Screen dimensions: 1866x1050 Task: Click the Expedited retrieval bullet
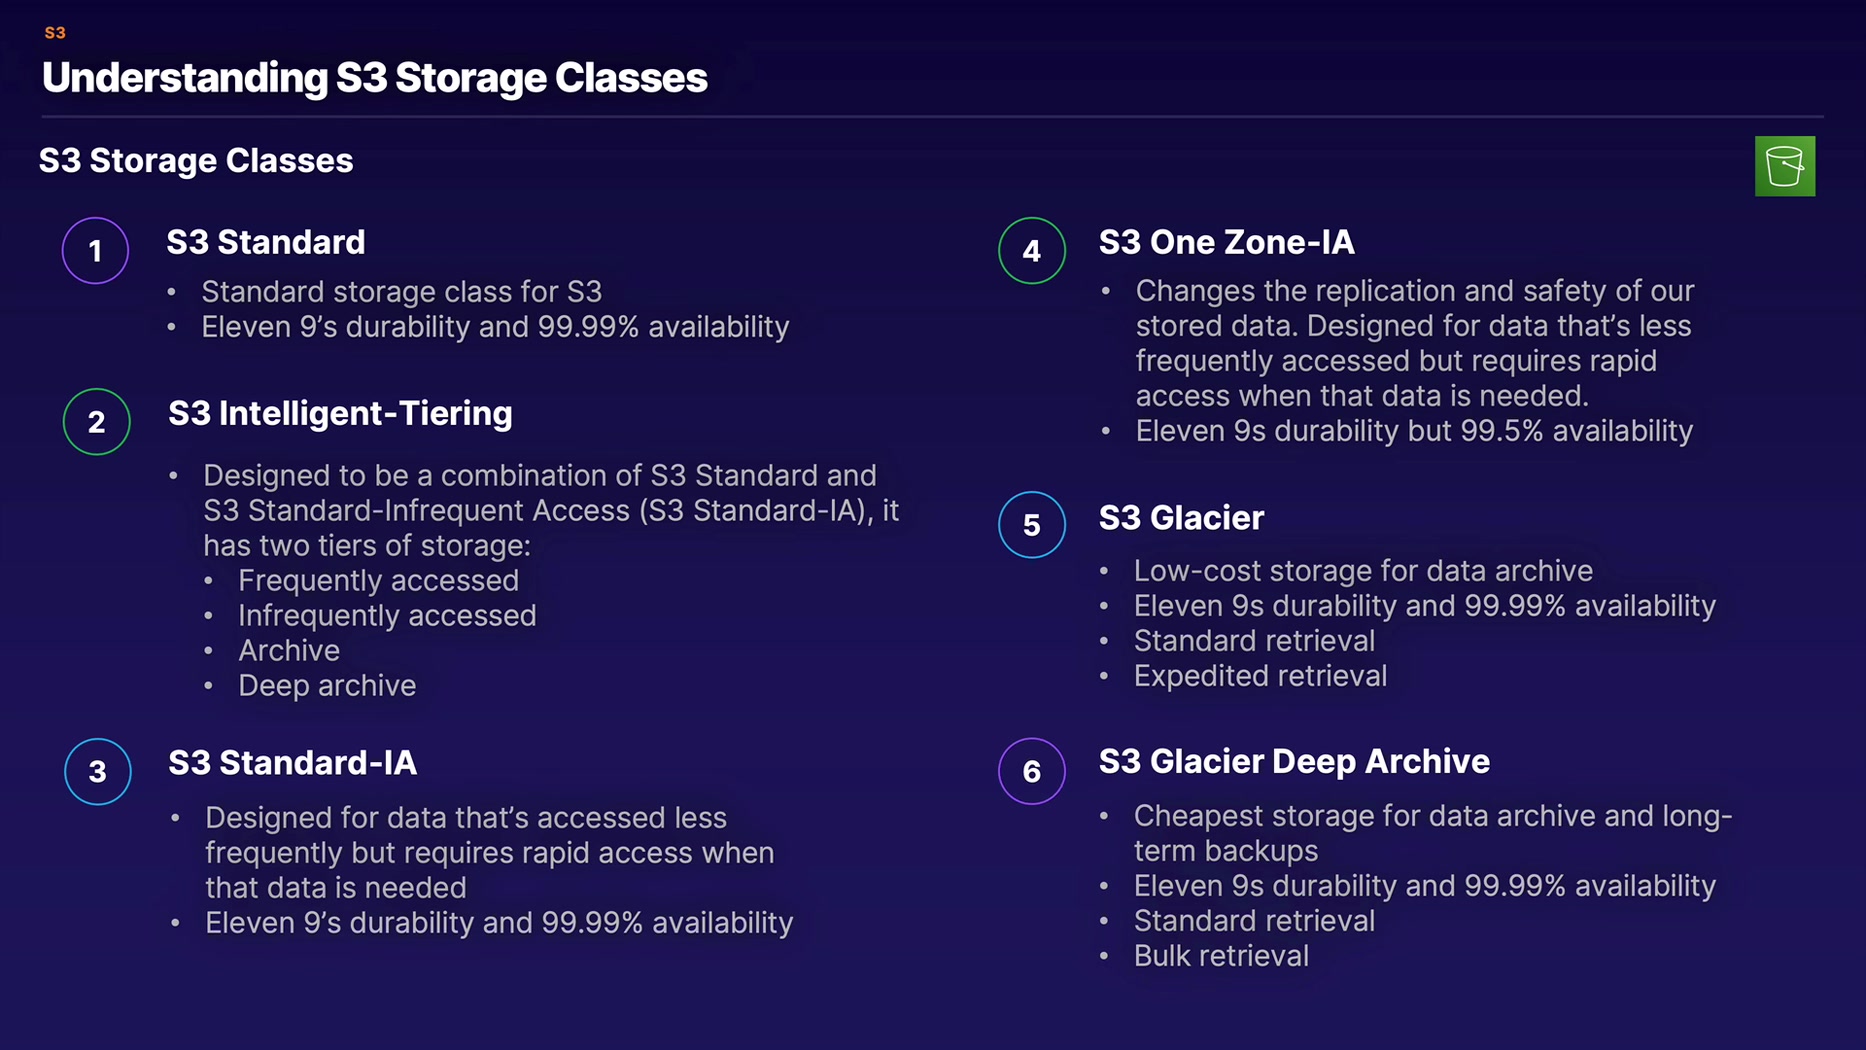click(1259, 676)
